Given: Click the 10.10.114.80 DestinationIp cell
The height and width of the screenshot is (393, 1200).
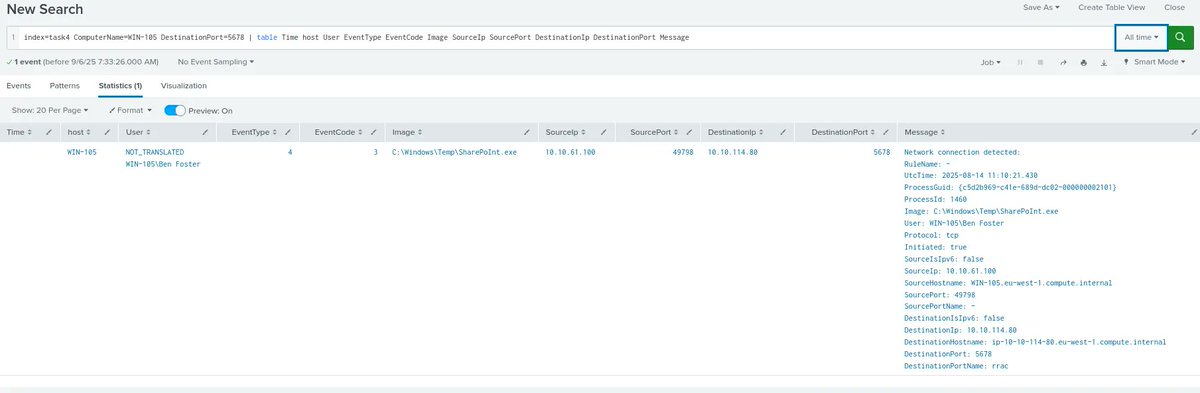Looking at the screenshot, I should click(x=732, y=152).
